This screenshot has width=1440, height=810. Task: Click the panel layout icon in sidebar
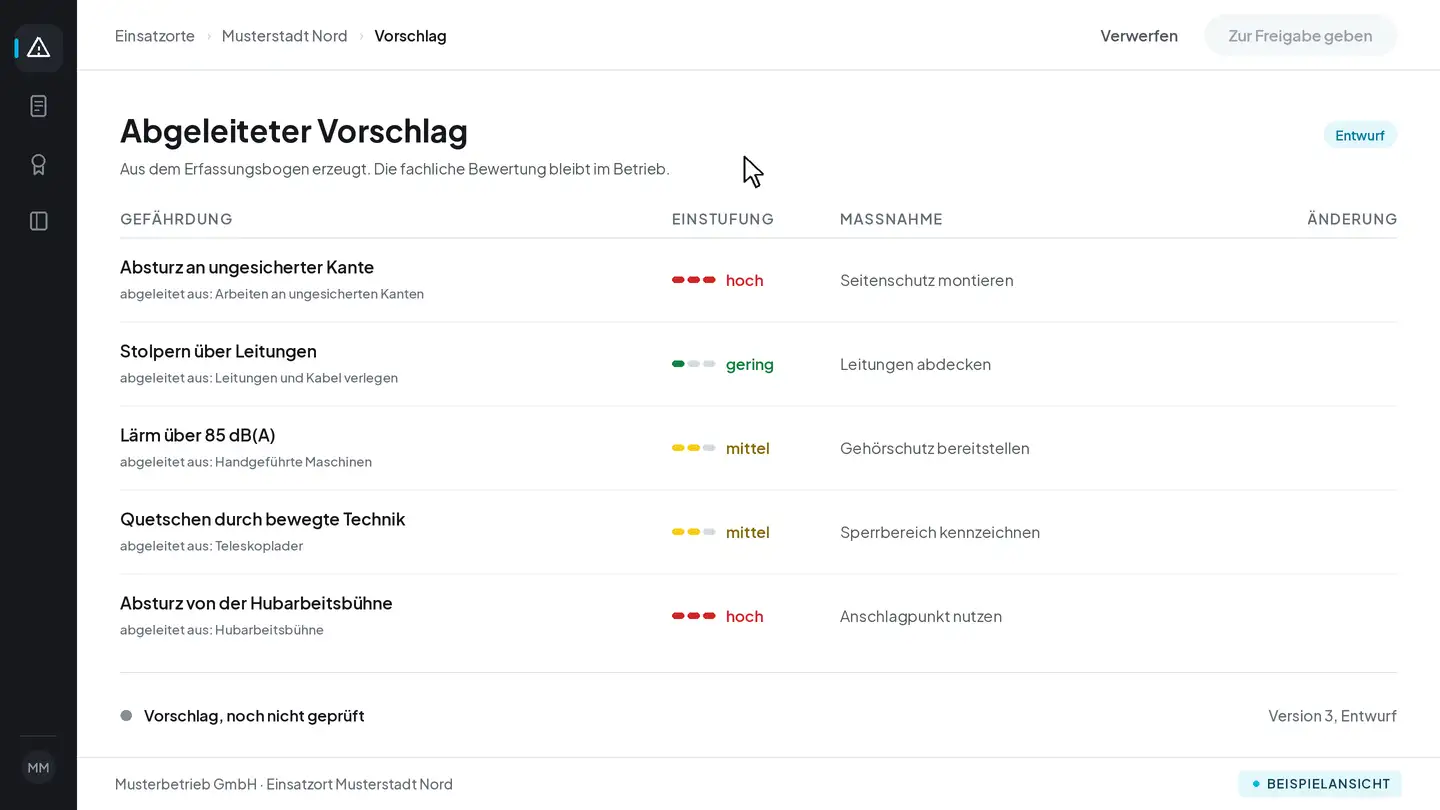(x=39, y=221)
